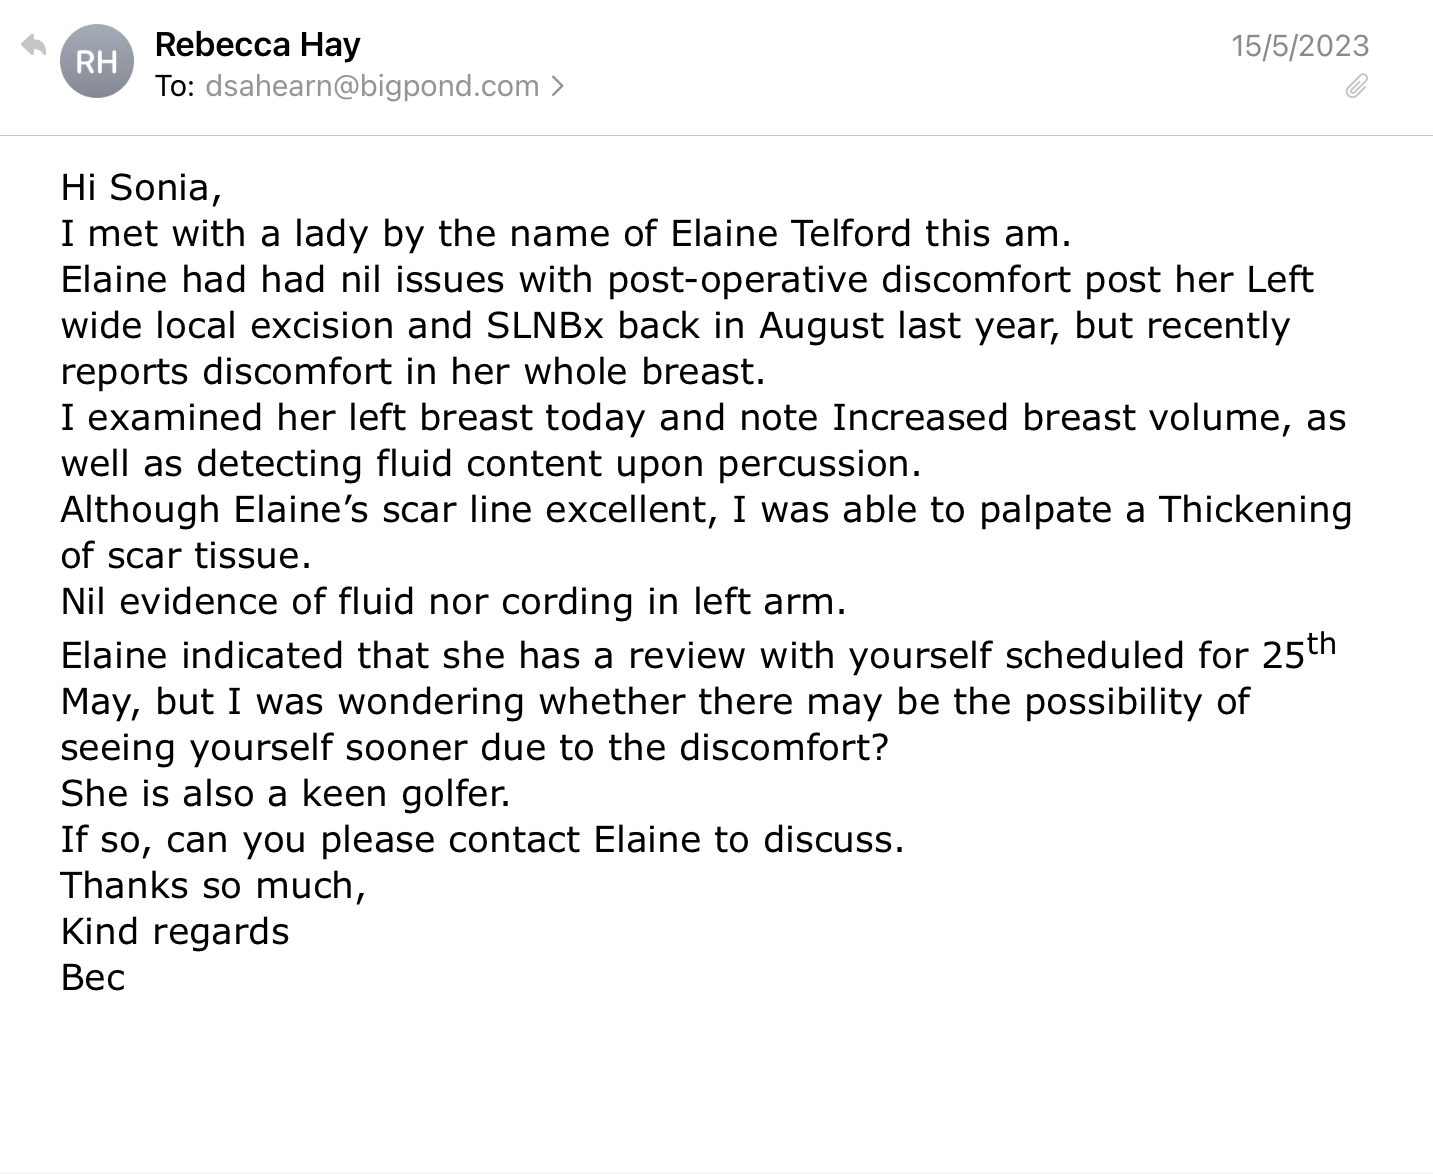Select the sender name Rebecca Hay

tap(257, 44)
